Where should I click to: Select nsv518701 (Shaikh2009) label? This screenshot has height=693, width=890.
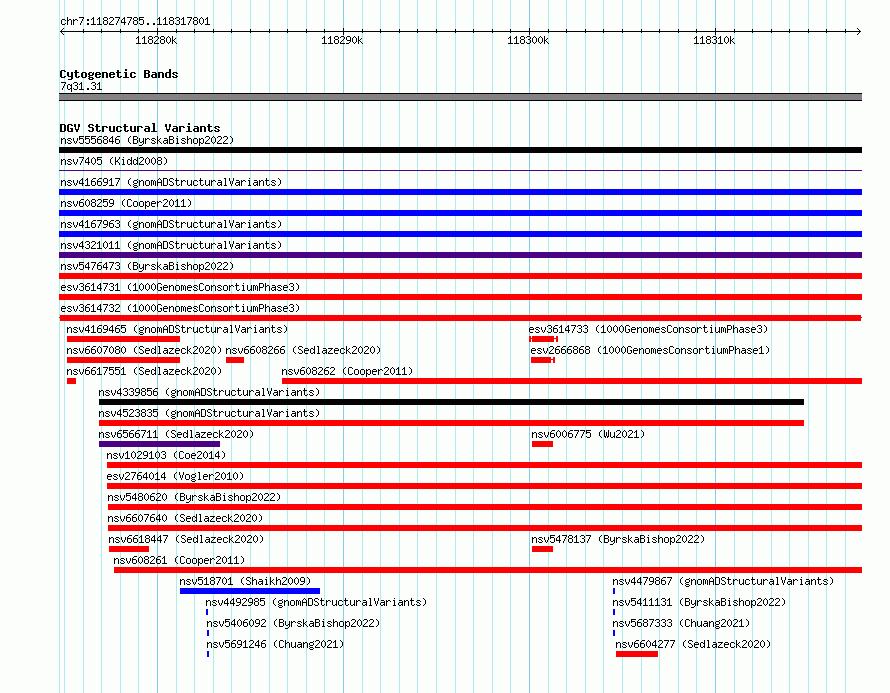245,581
